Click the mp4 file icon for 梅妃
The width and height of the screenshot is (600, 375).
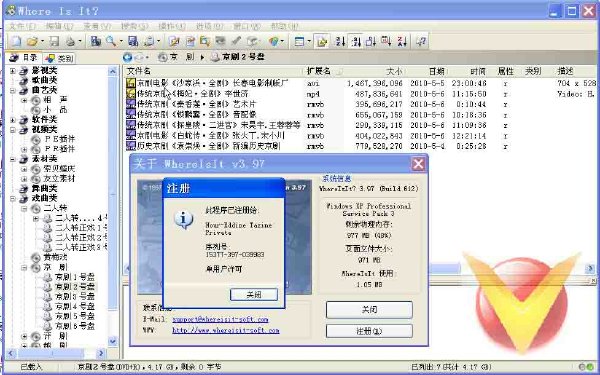point(131,93)
